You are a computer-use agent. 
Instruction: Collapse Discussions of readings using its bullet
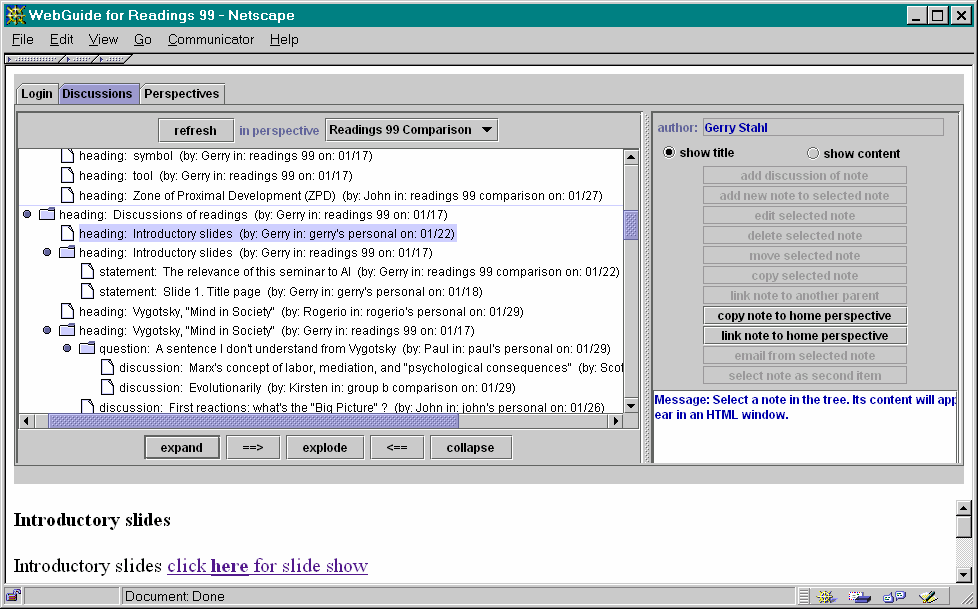point(27,215)
